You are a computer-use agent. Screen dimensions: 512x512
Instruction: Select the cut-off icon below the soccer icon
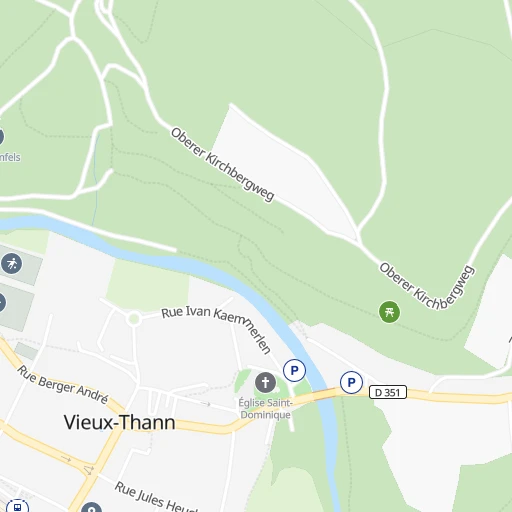2,303
